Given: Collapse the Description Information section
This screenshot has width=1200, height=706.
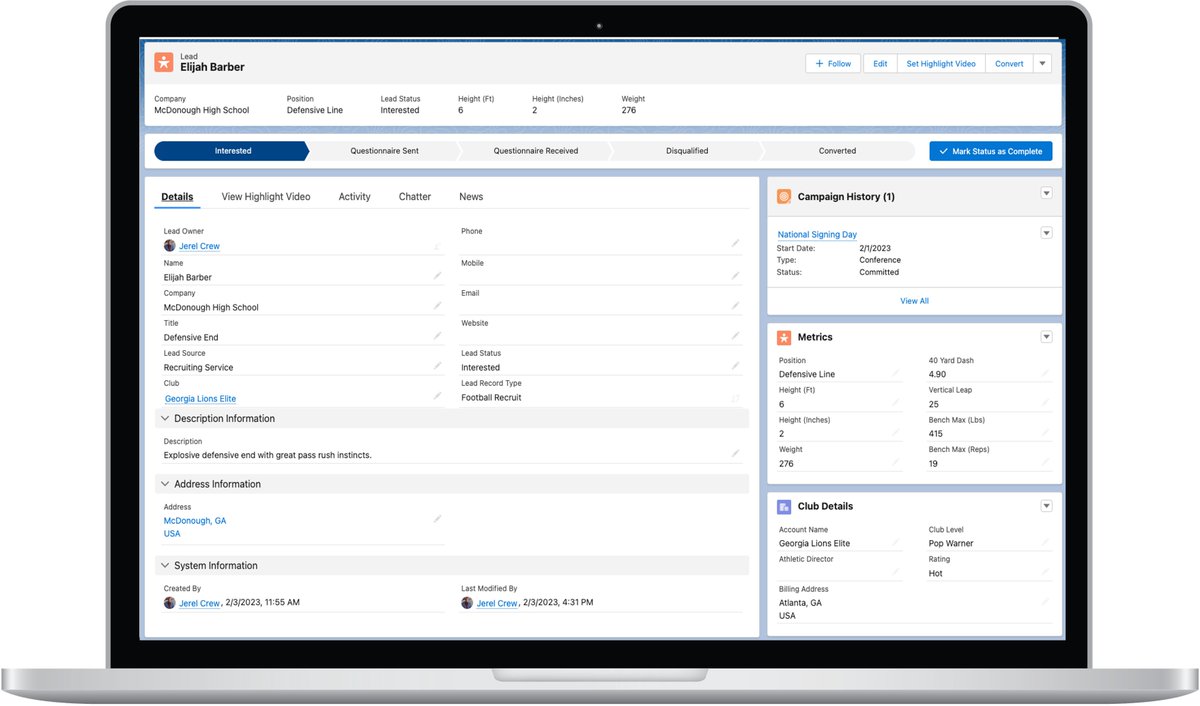Looking at the screenshot, I should [164, 418].
